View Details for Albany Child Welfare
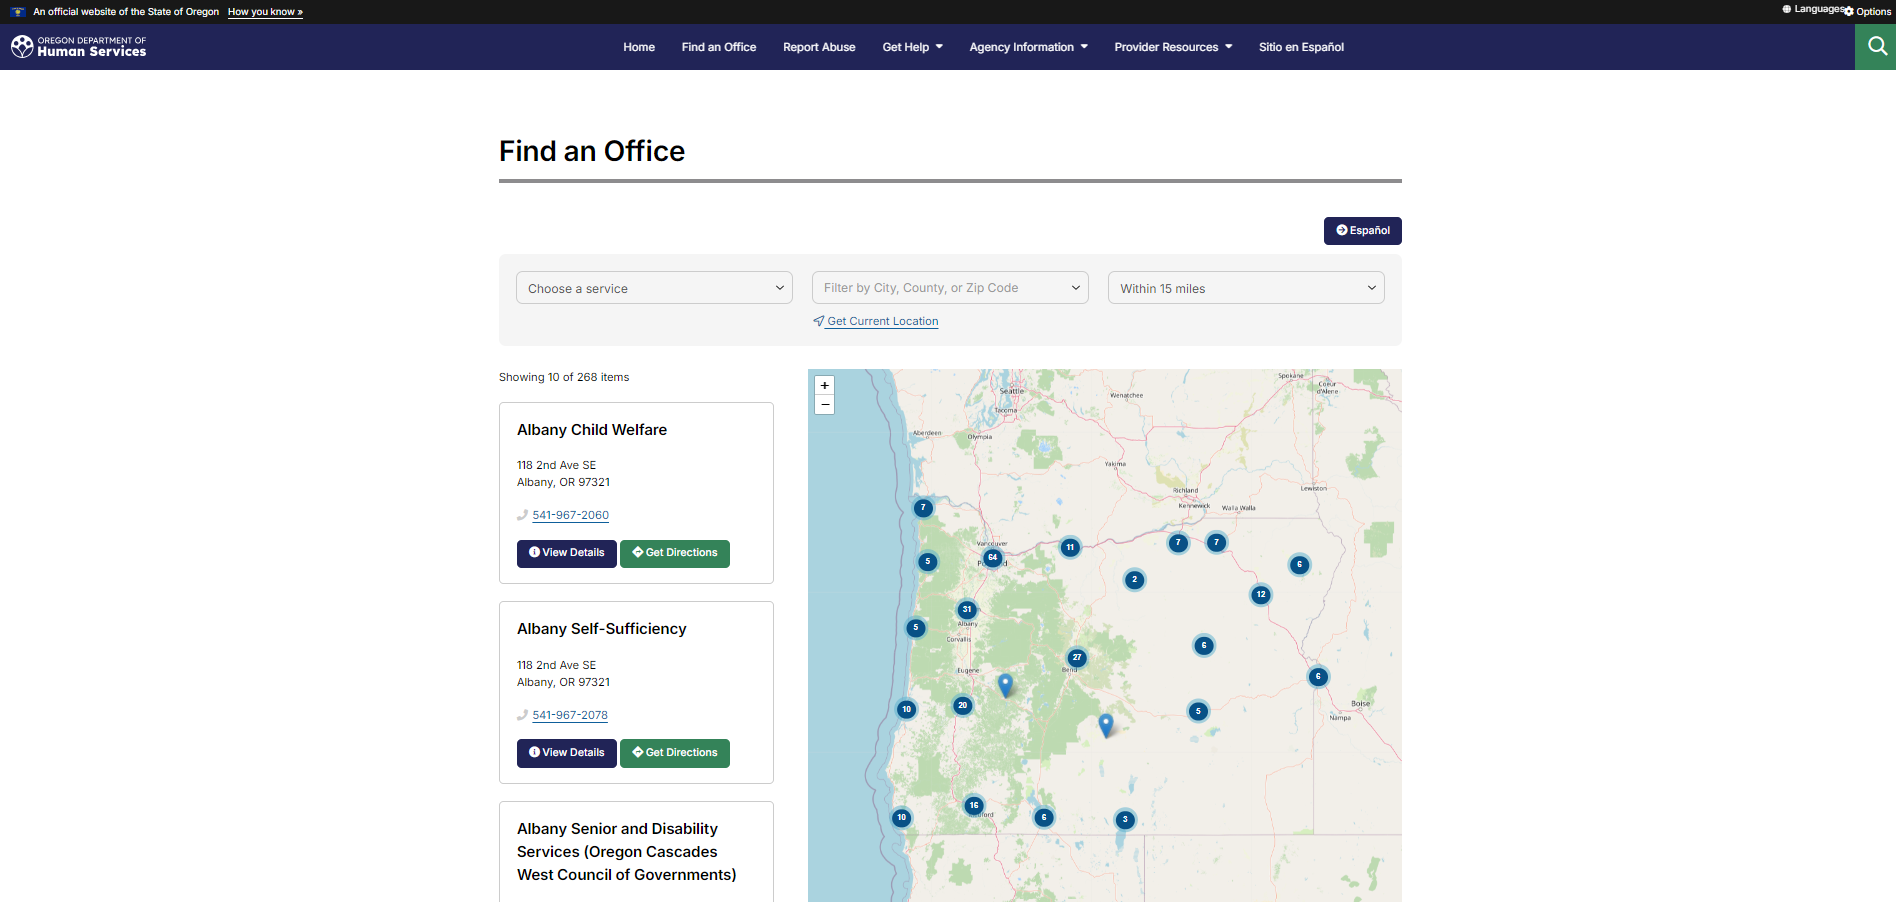 point(567,553)
